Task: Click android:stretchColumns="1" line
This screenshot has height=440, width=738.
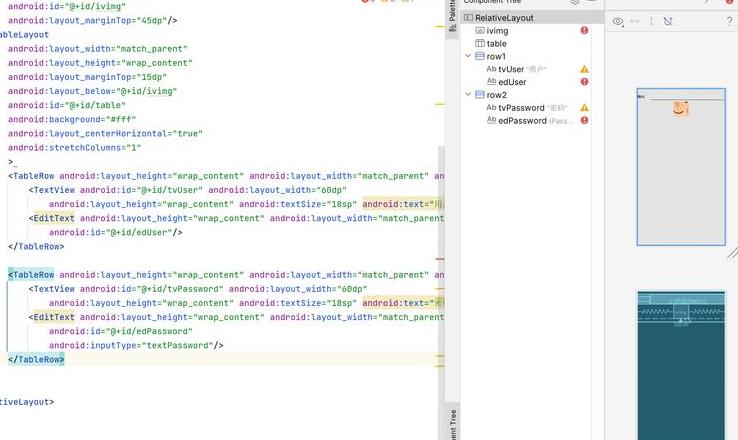Action: 74,148
